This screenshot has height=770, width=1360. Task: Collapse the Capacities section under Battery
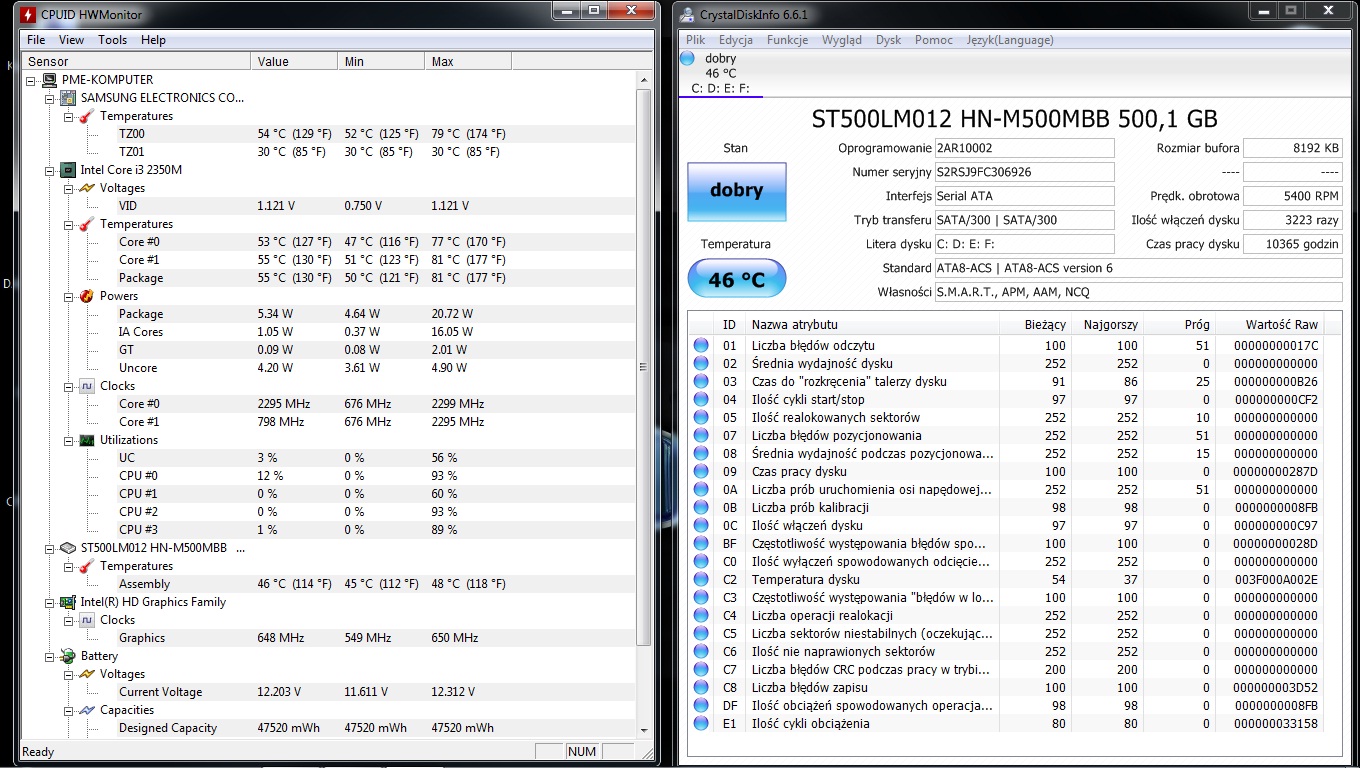[68, 710]
